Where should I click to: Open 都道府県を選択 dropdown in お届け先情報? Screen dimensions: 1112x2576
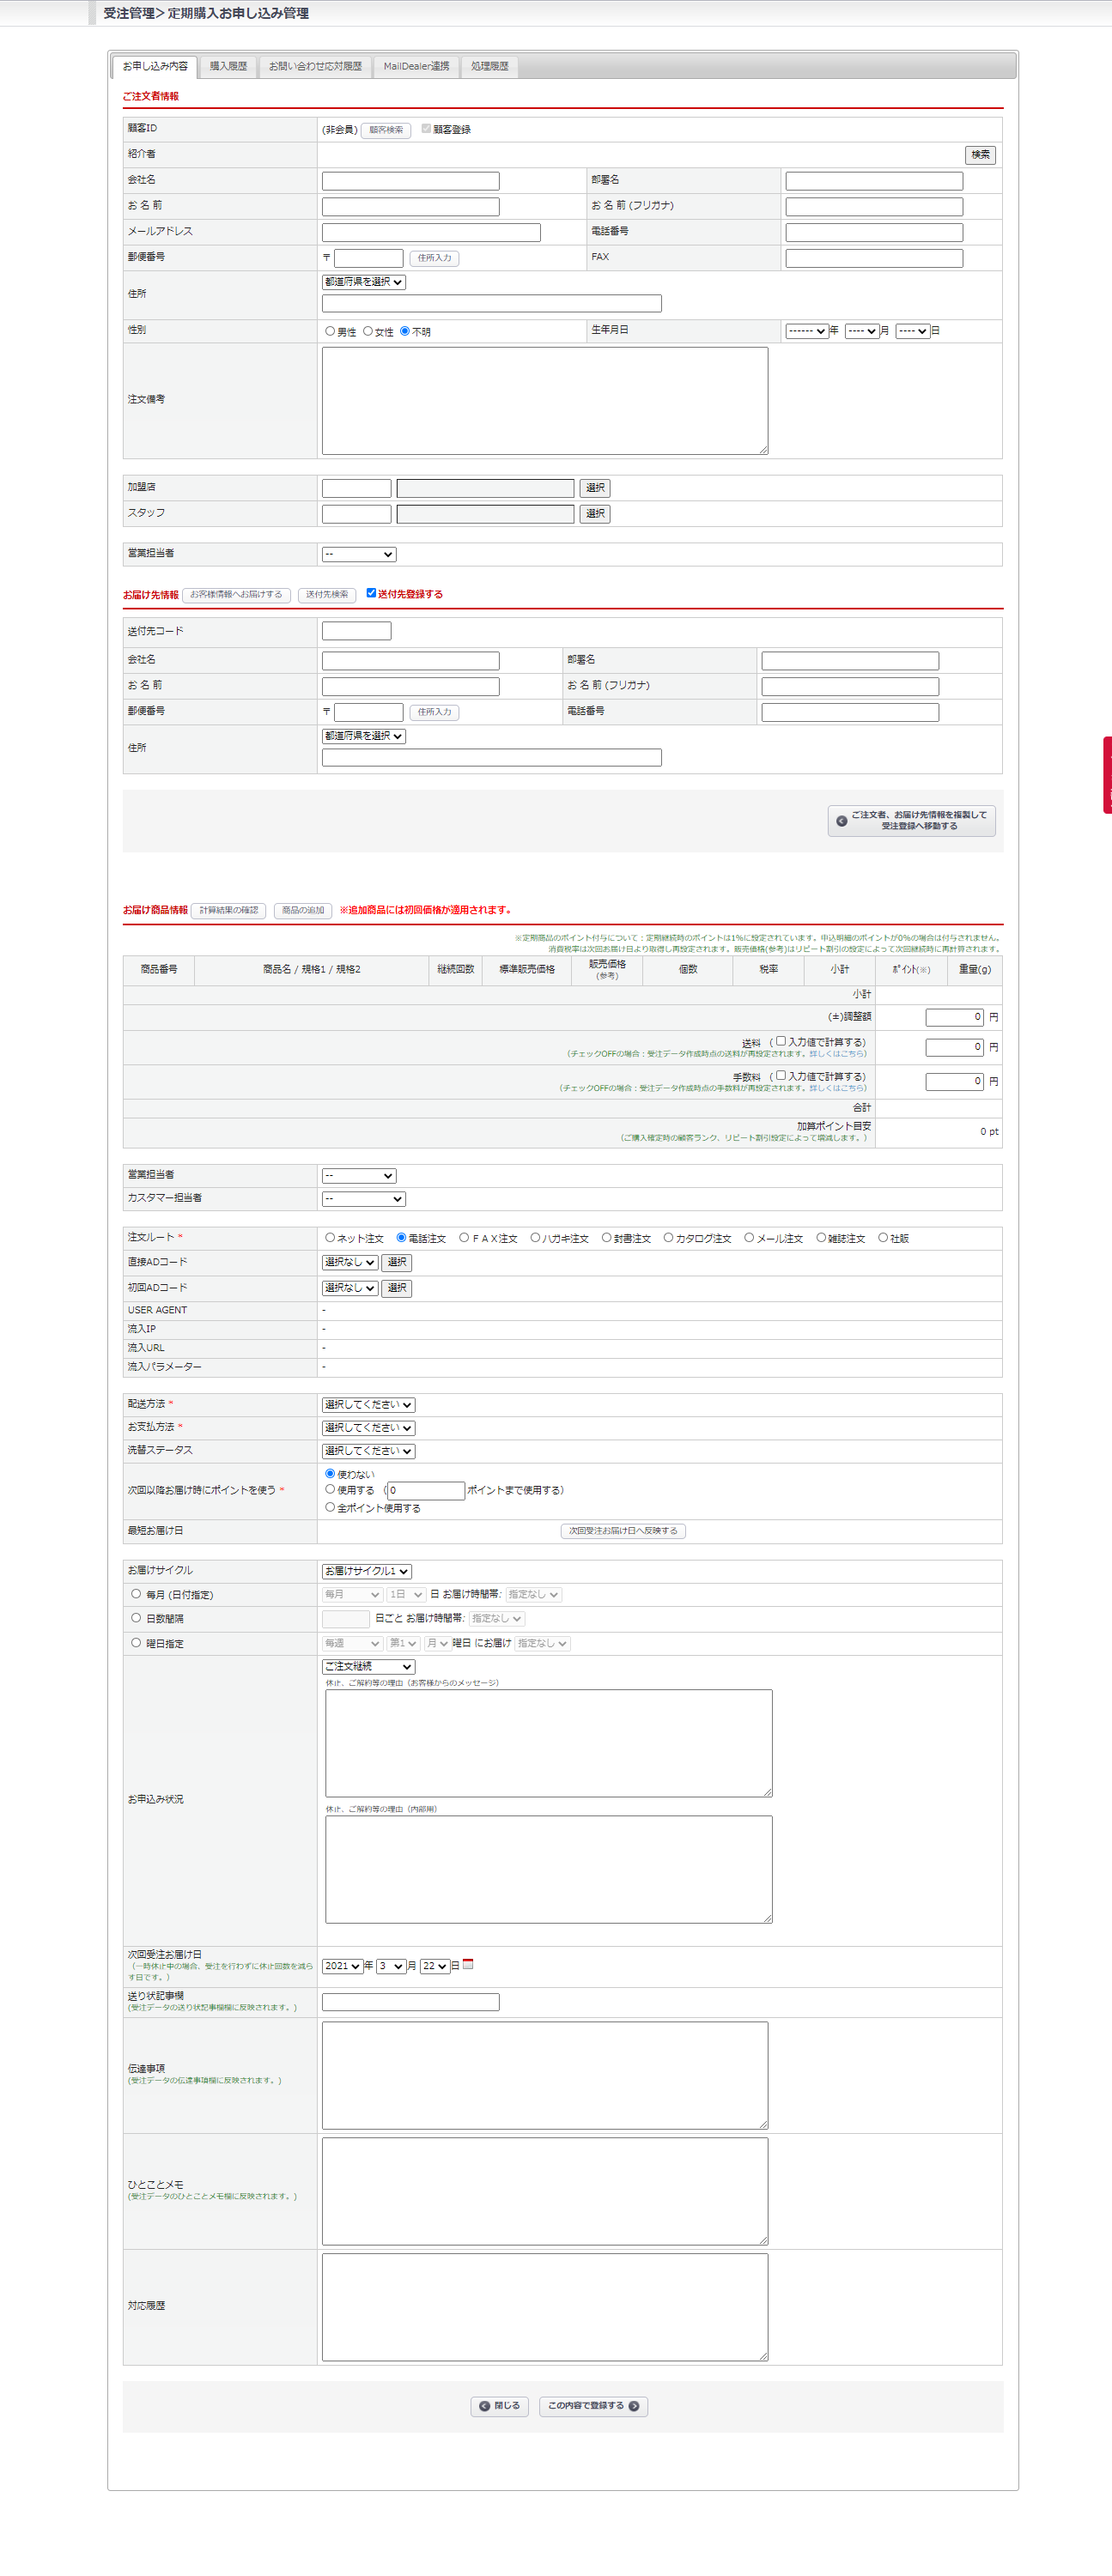(364, 736)
